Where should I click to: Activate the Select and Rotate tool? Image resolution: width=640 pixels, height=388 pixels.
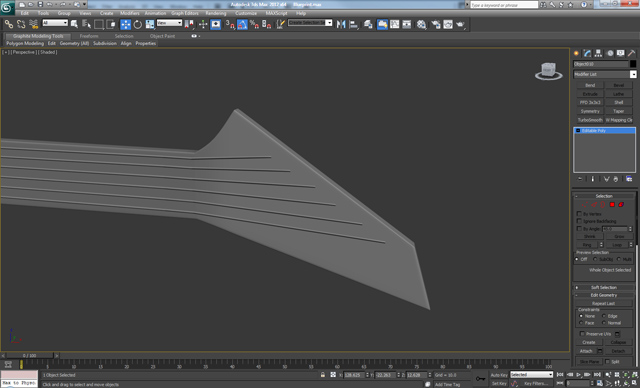[x=138, y=24]
